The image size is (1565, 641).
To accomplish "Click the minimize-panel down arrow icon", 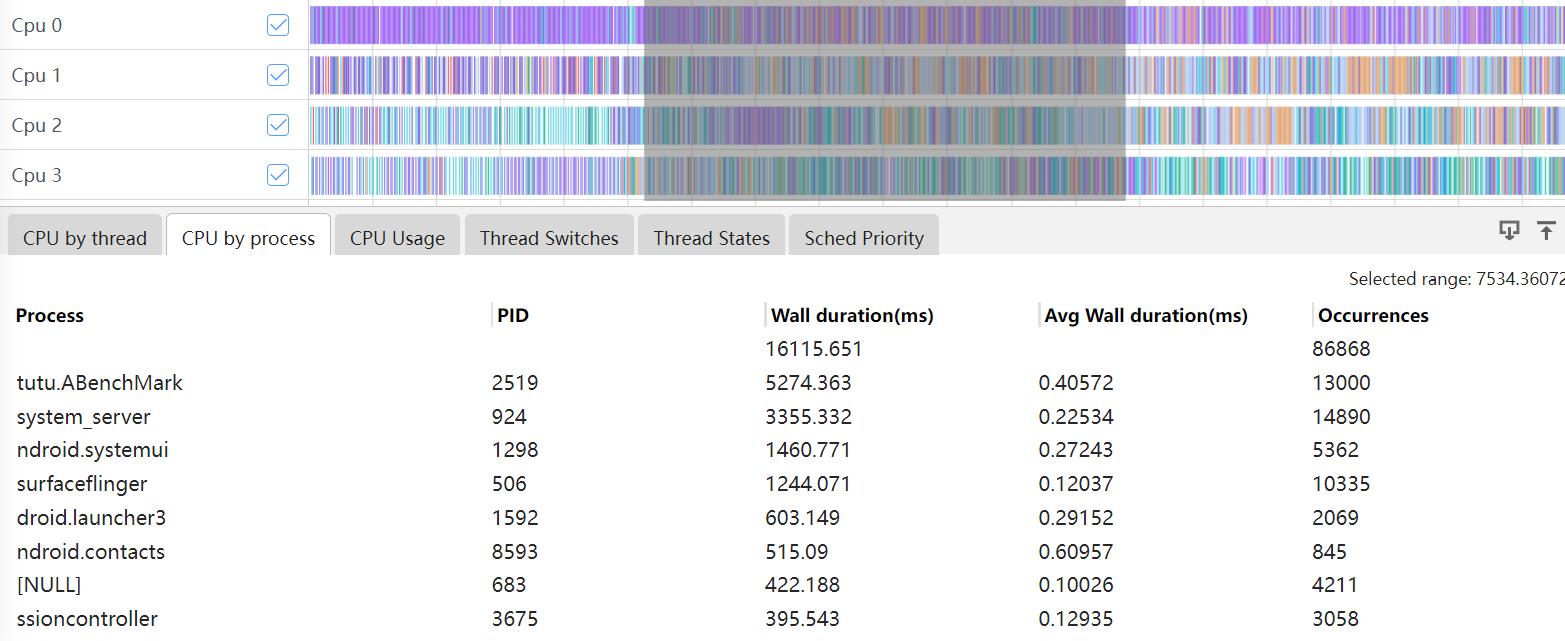I will pos(1509,231).
